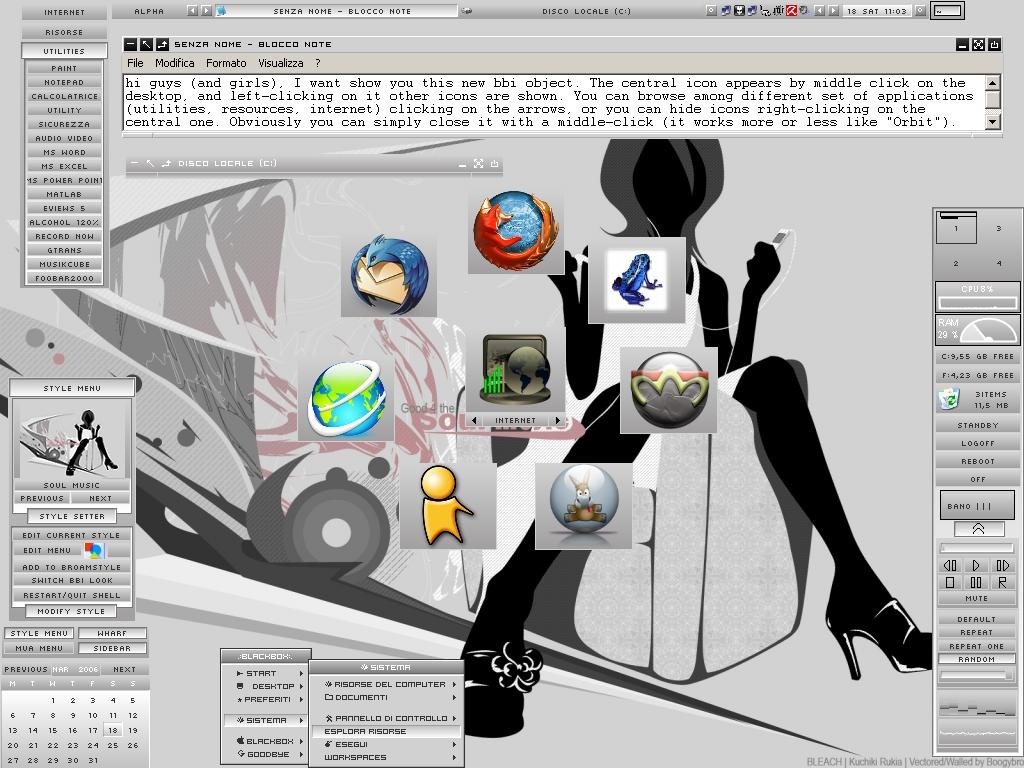Click the Standby button

pos(978,425)
